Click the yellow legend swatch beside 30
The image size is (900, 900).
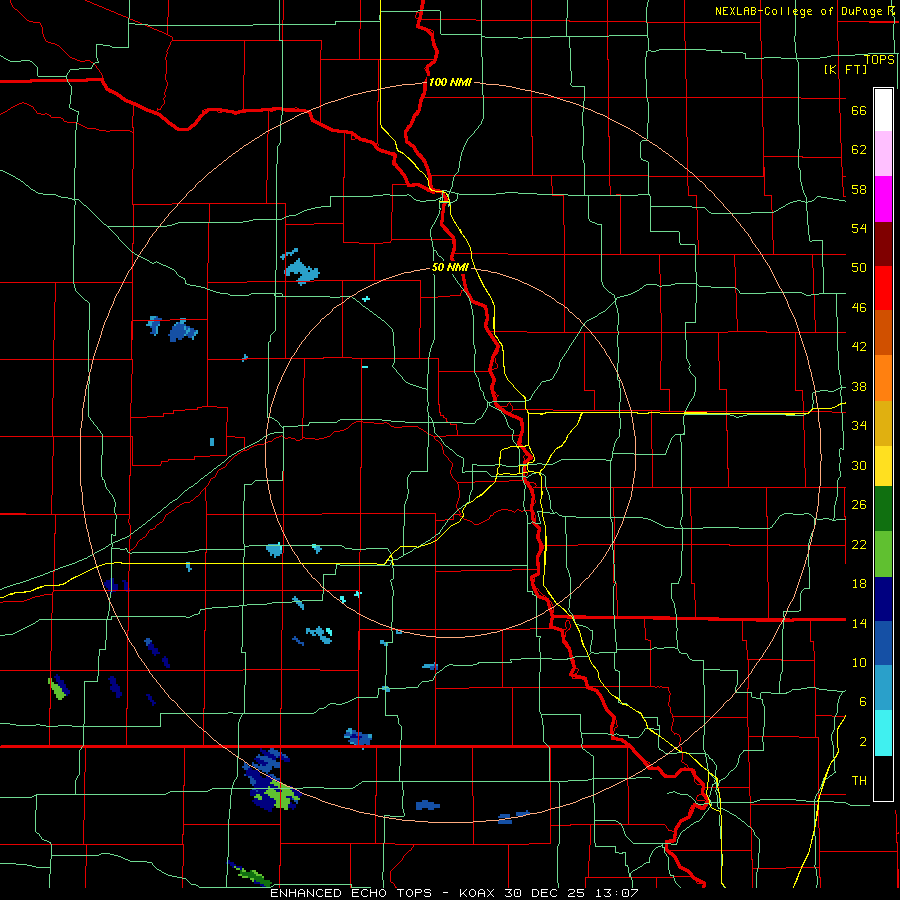(883, 466)
